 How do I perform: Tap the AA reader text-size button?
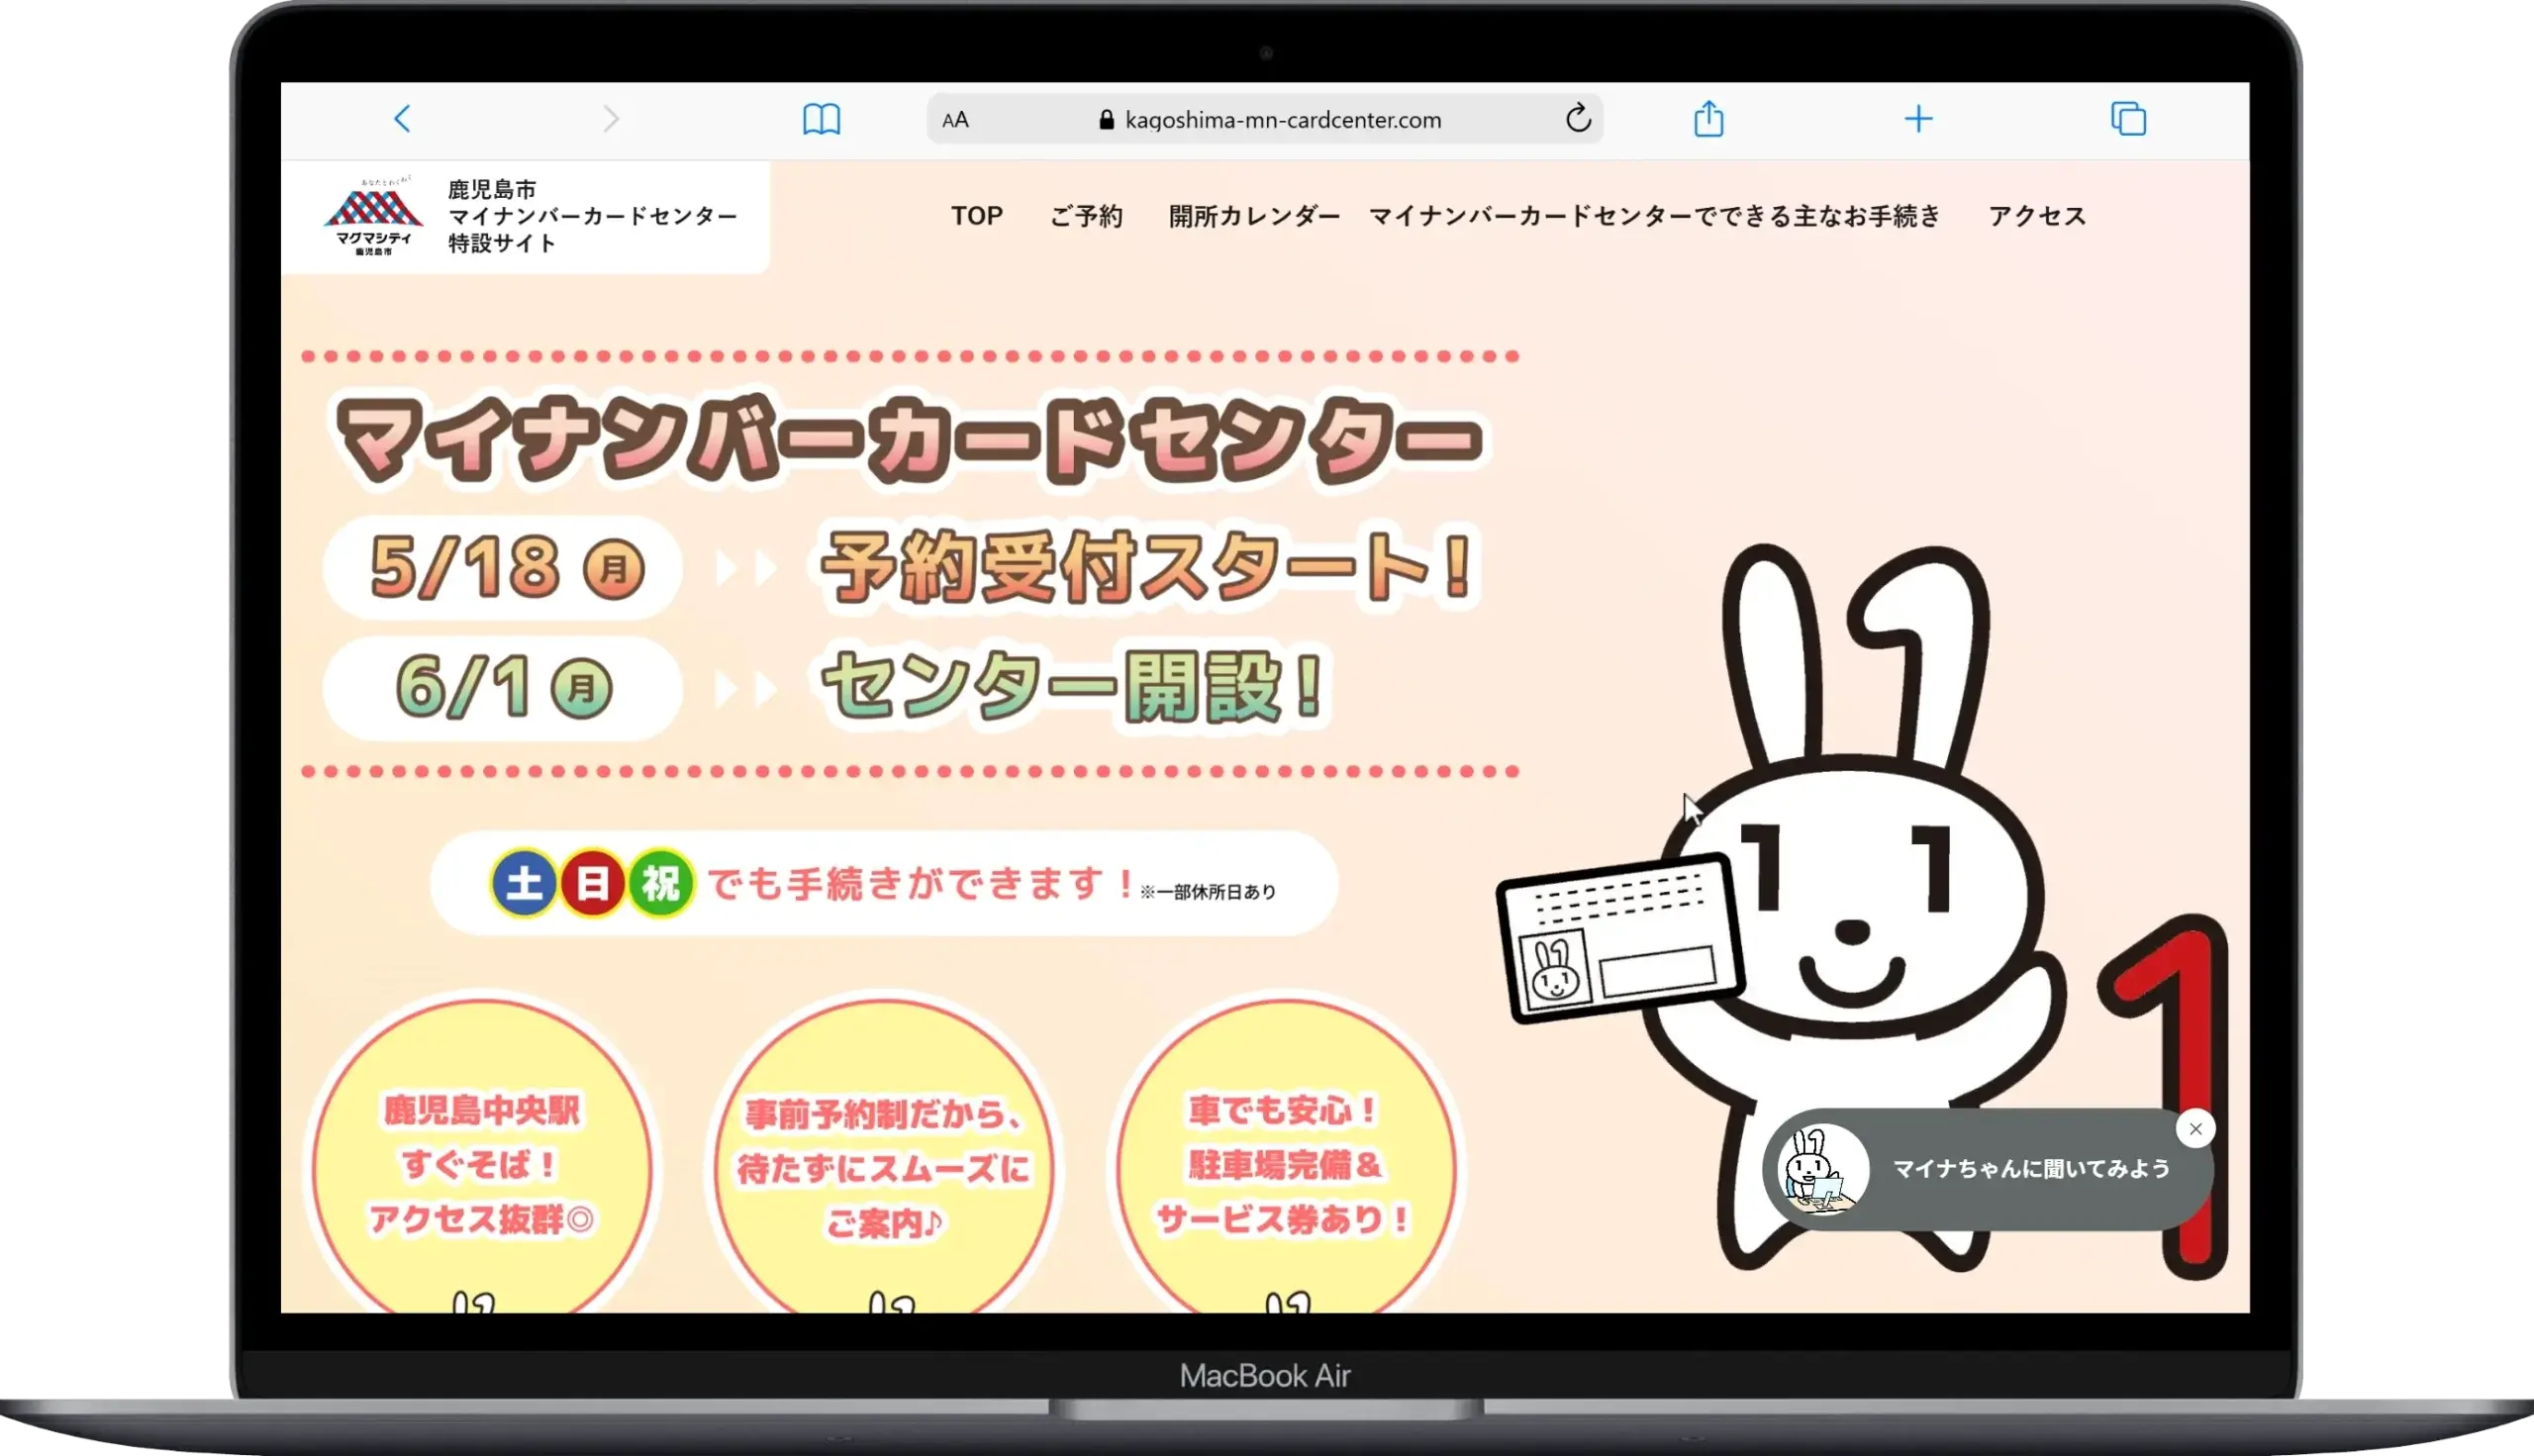click(955, 120)
